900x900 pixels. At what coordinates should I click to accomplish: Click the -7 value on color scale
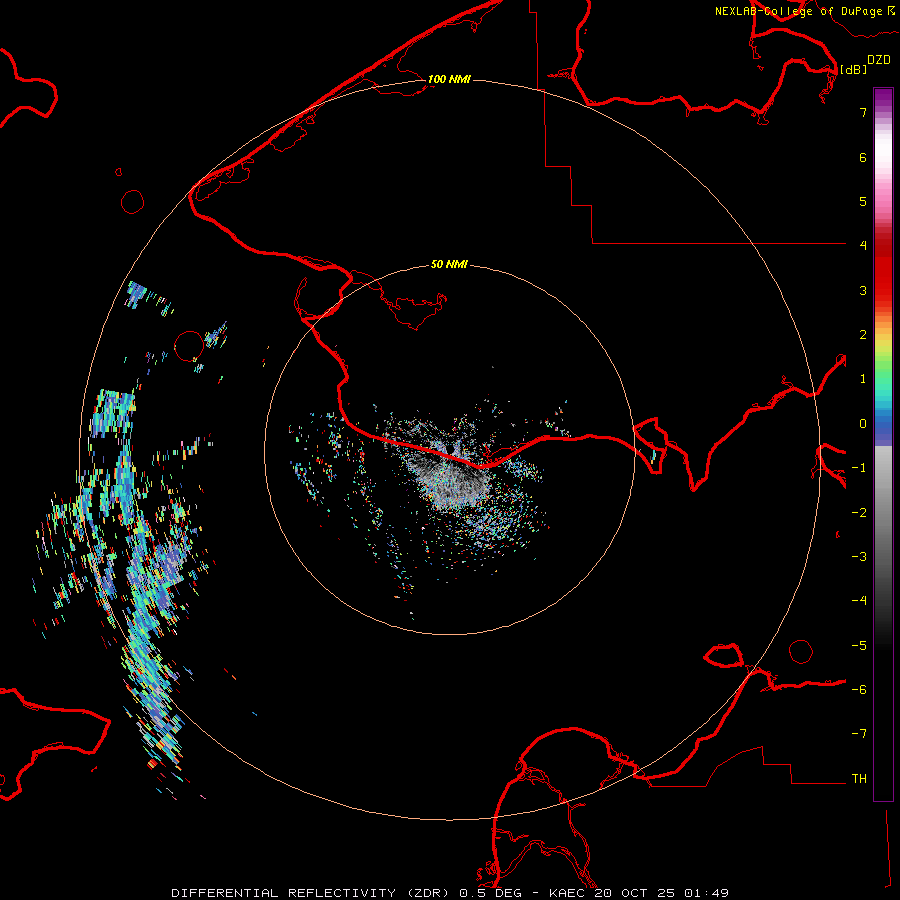[859, 734]
